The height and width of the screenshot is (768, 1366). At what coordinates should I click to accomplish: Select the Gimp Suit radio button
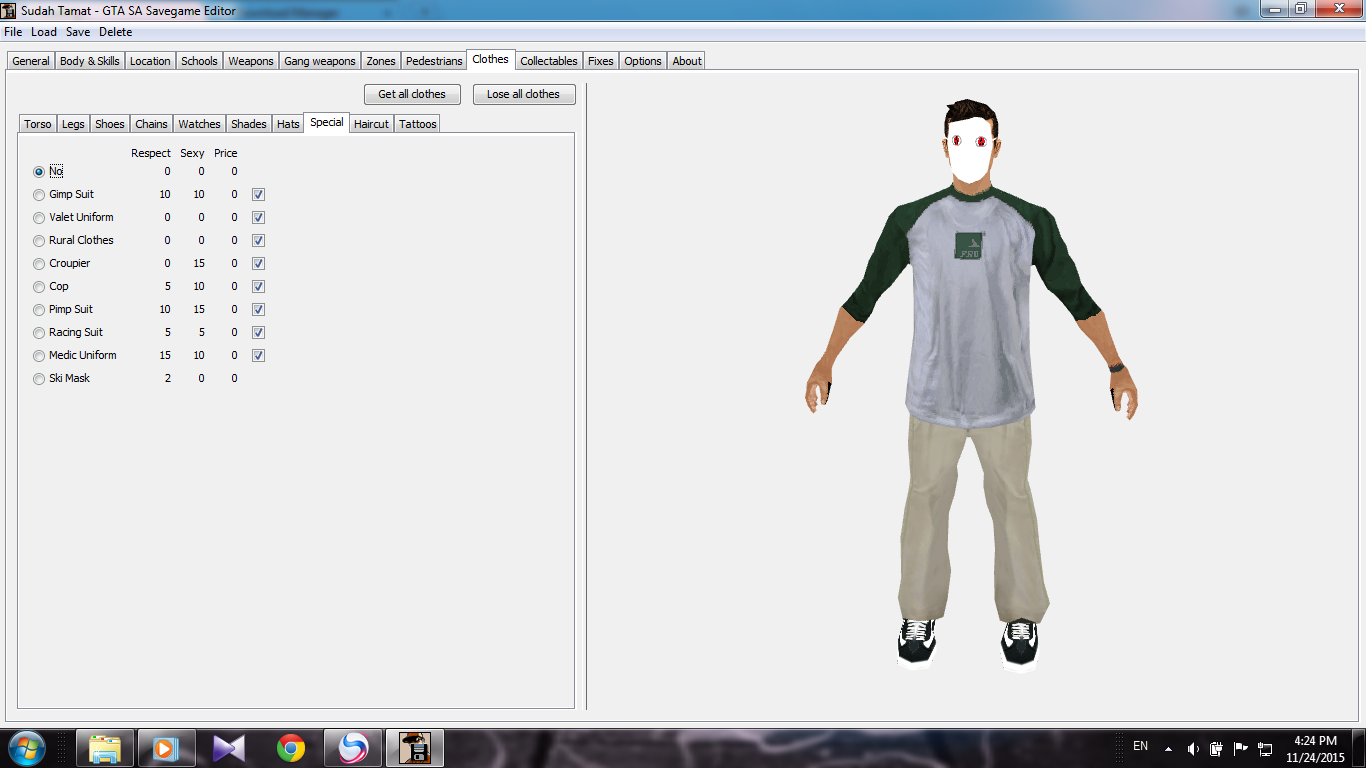point(39,195)
